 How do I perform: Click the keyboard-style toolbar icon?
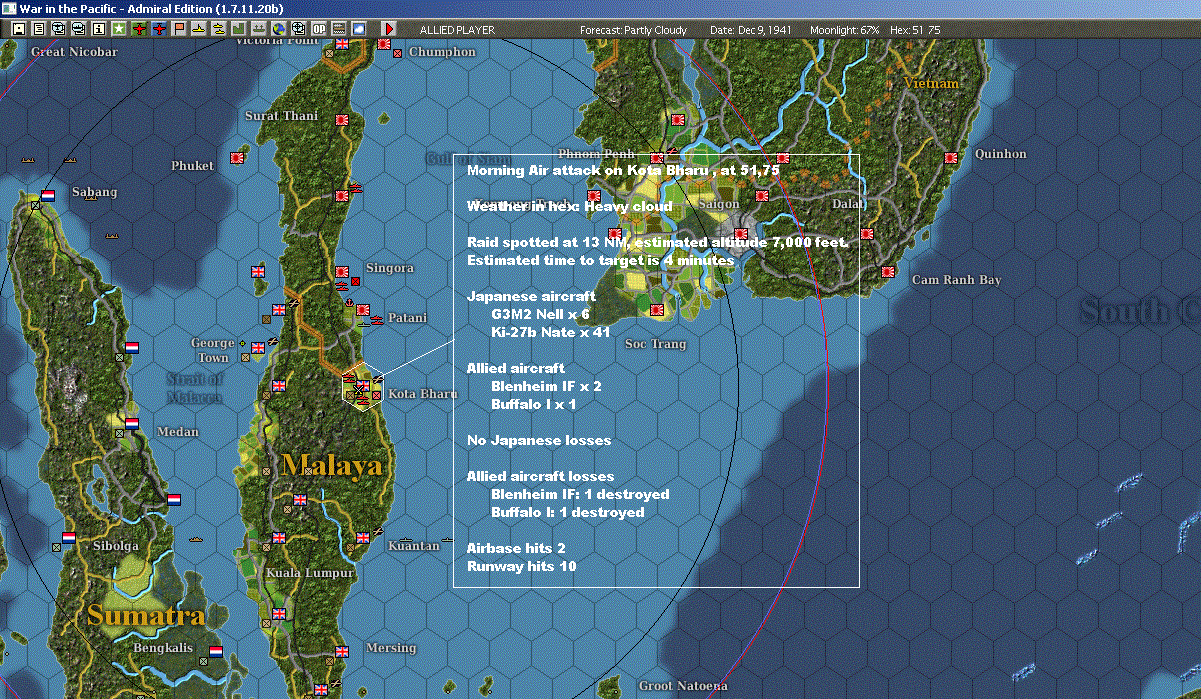point(339,29)
